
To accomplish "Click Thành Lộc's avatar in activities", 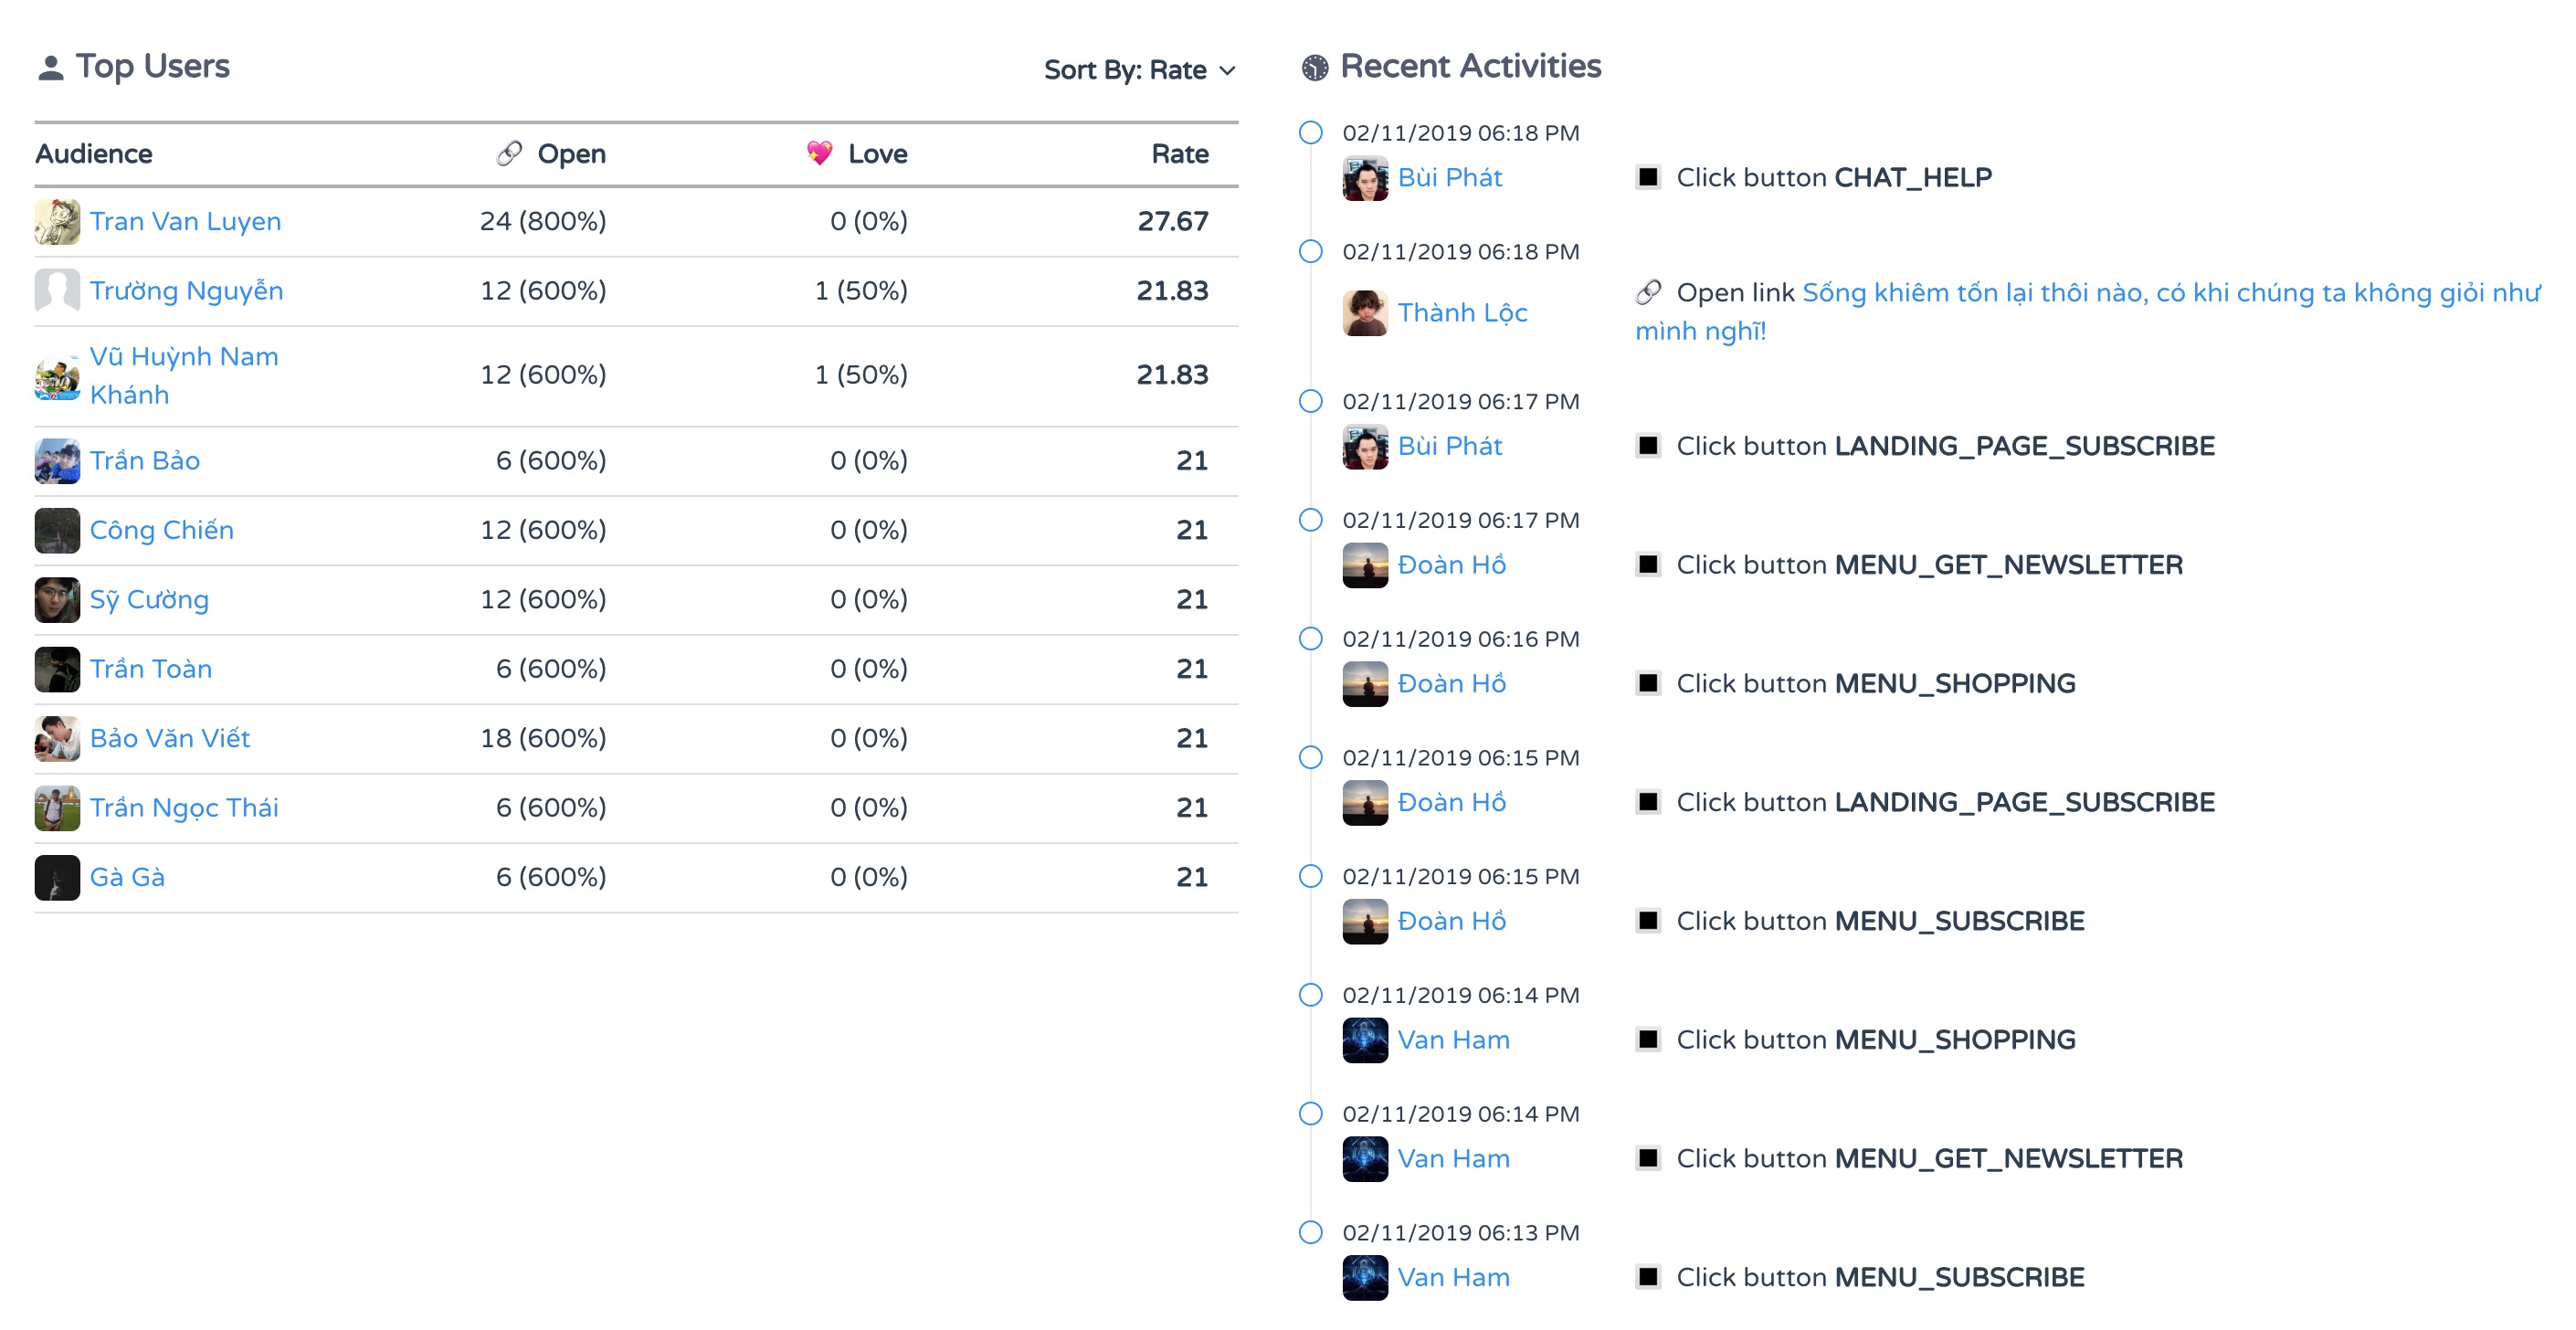I will 1364,313.
